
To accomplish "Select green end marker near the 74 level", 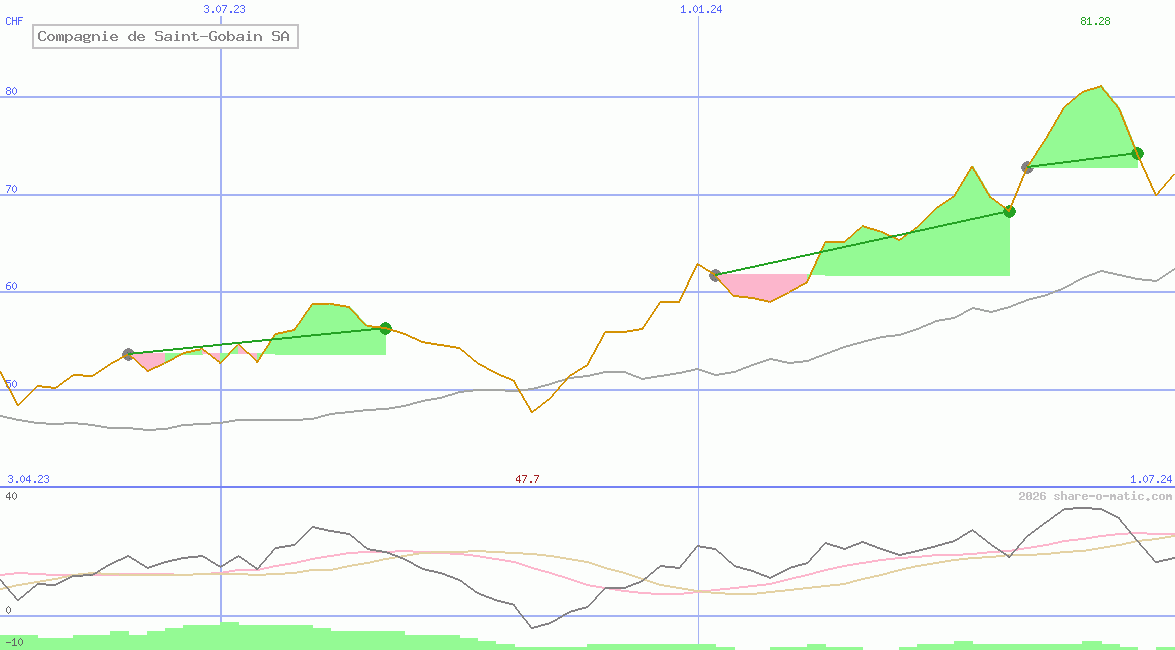I will click(1137, 153).
